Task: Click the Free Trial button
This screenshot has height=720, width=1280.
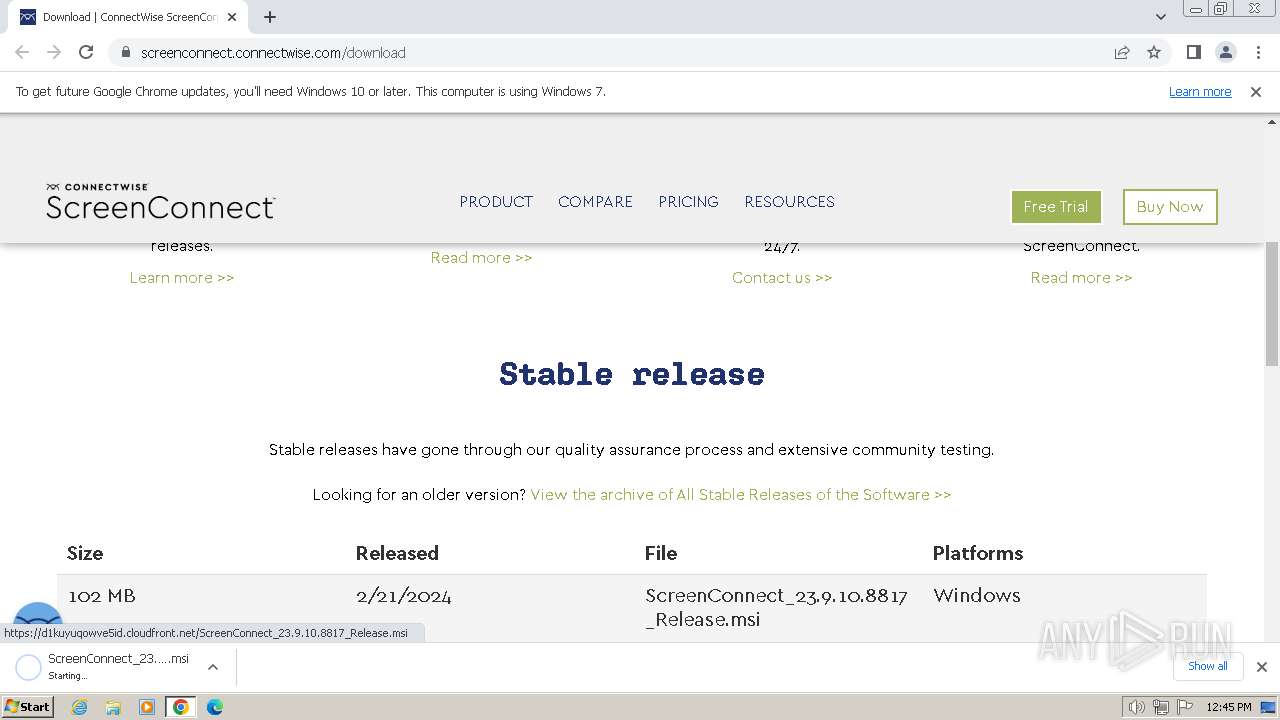Action: [x=1056, y=207]
